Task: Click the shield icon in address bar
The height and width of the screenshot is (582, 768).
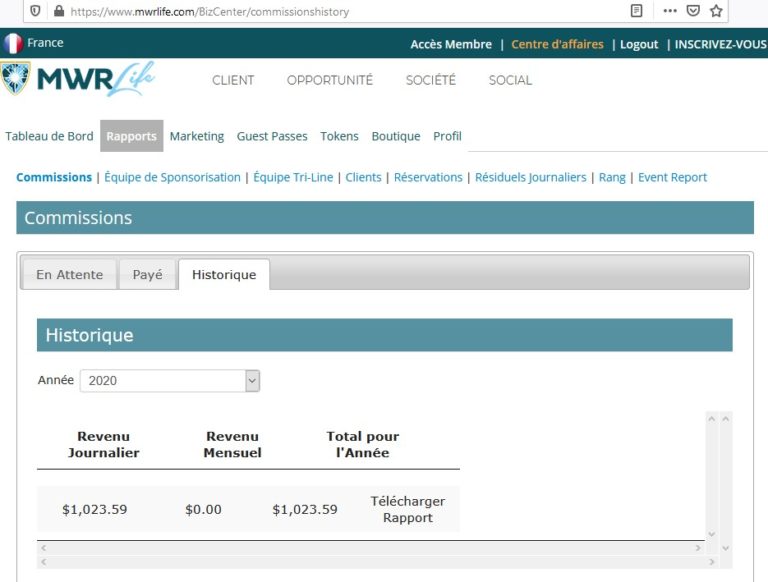Action: click(36, 11)
